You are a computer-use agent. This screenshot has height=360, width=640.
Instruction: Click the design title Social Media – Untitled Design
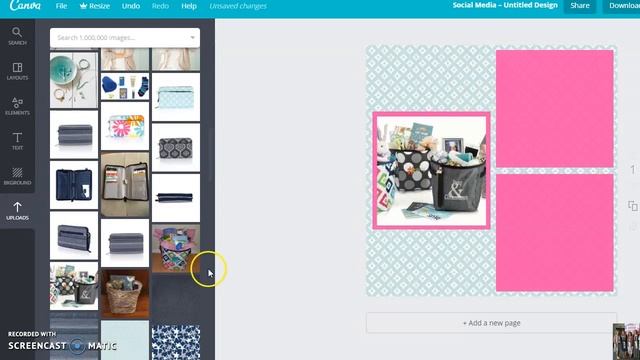505,5
